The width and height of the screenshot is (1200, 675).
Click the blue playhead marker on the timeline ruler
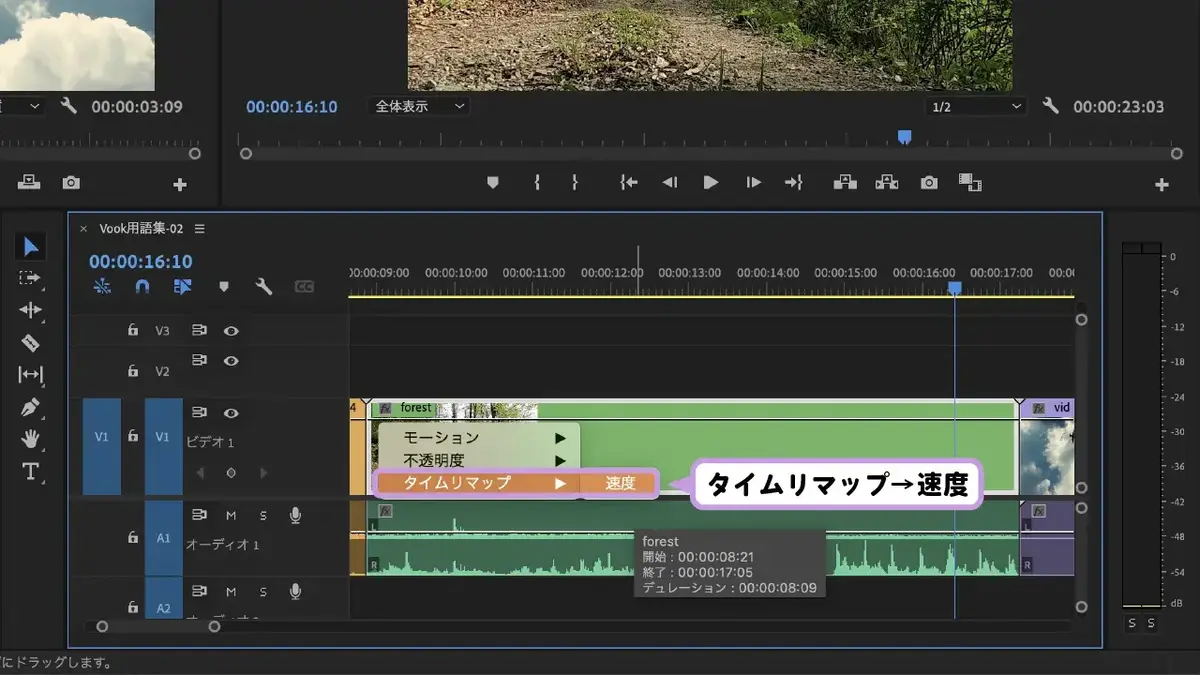[x=955, y=288]
